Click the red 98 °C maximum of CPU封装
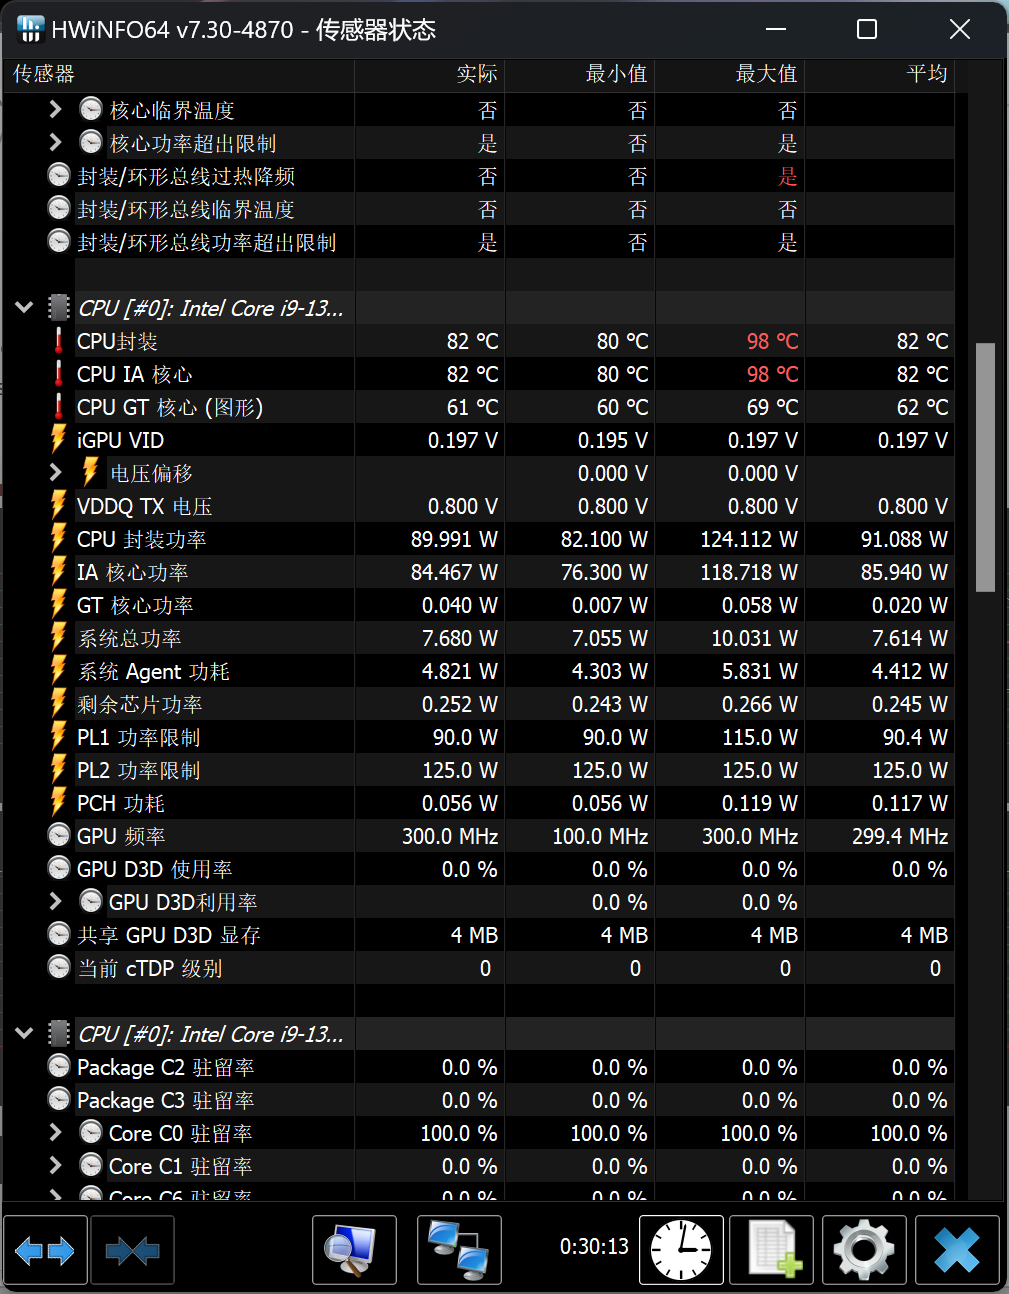This screenshot has height=1294, width=1009. coord(772,341)
